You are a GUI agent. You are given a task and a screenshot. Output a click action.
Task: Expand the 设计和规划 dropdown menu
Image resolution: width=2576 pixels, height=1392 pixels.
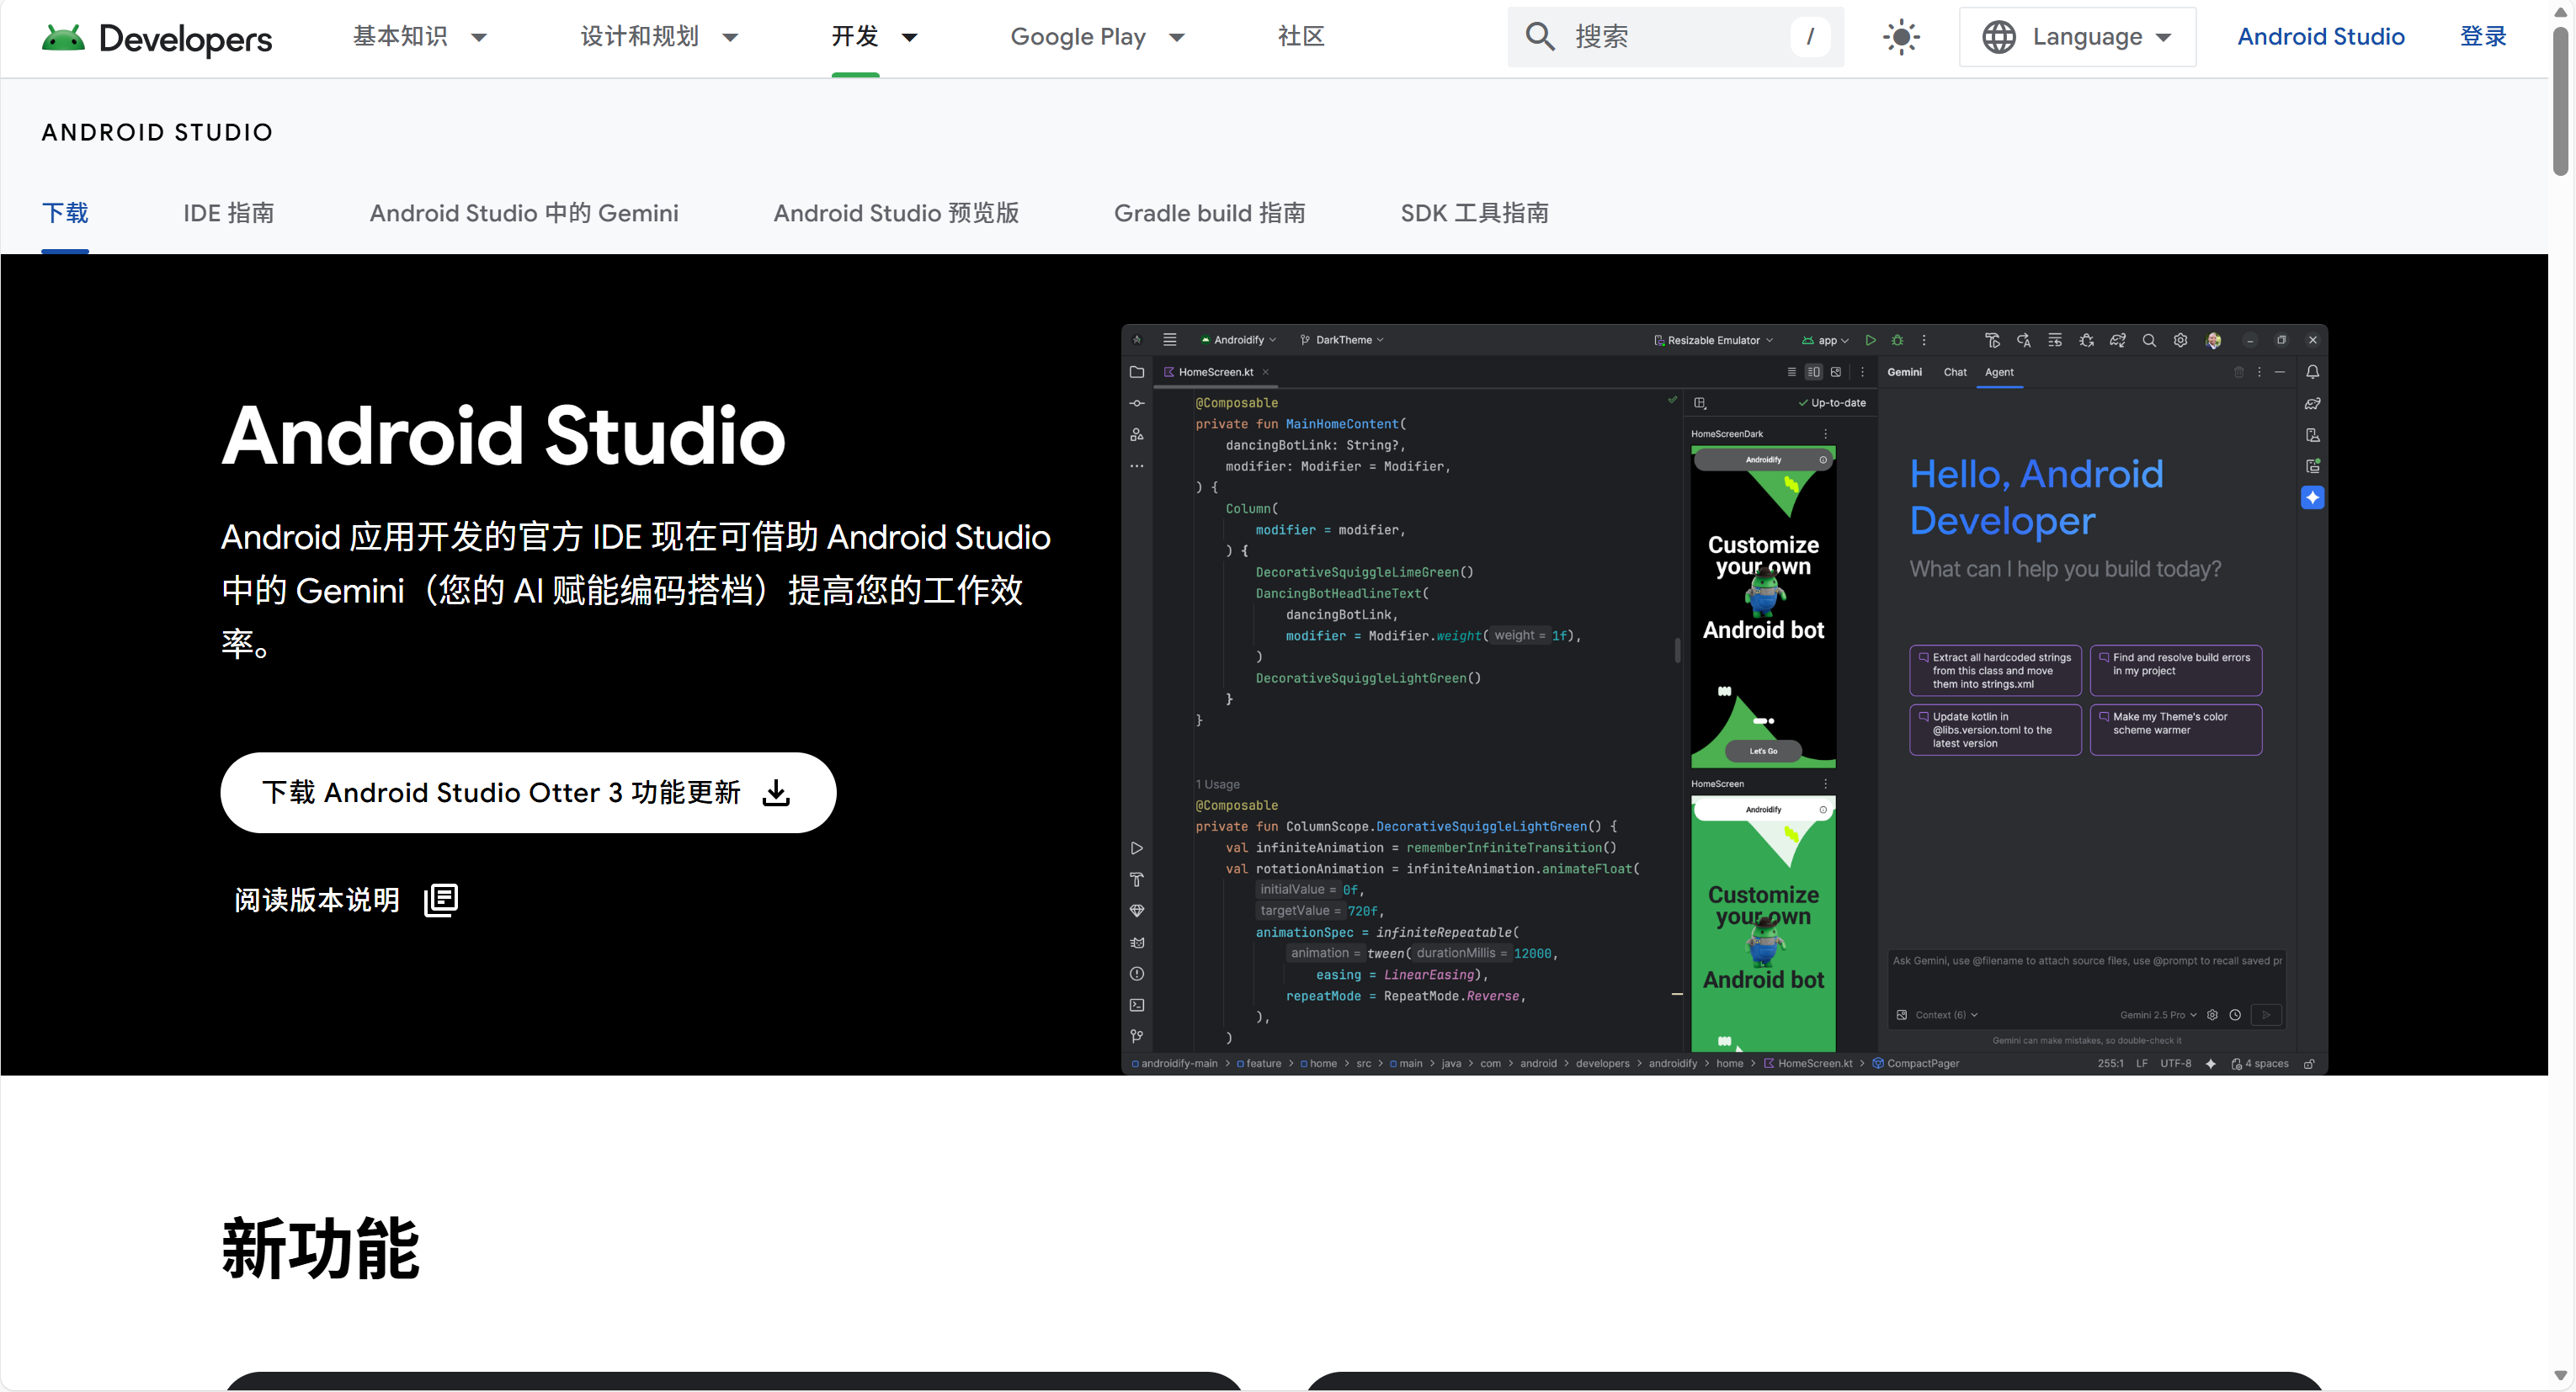click(x=730, y=38)
